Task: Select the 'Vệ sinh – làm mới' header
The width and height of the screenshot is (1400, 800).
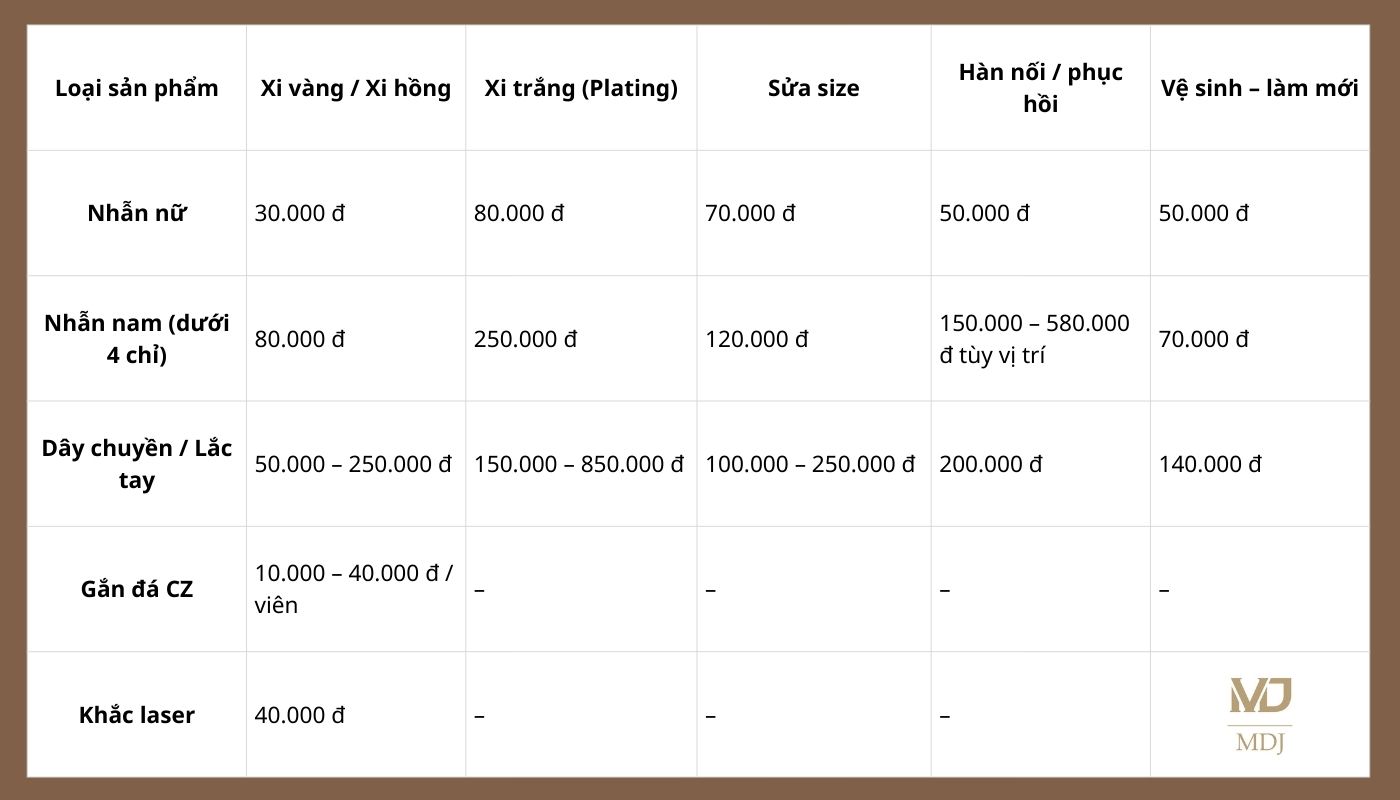Action: pyautogui.click(x=1259, y=88)
